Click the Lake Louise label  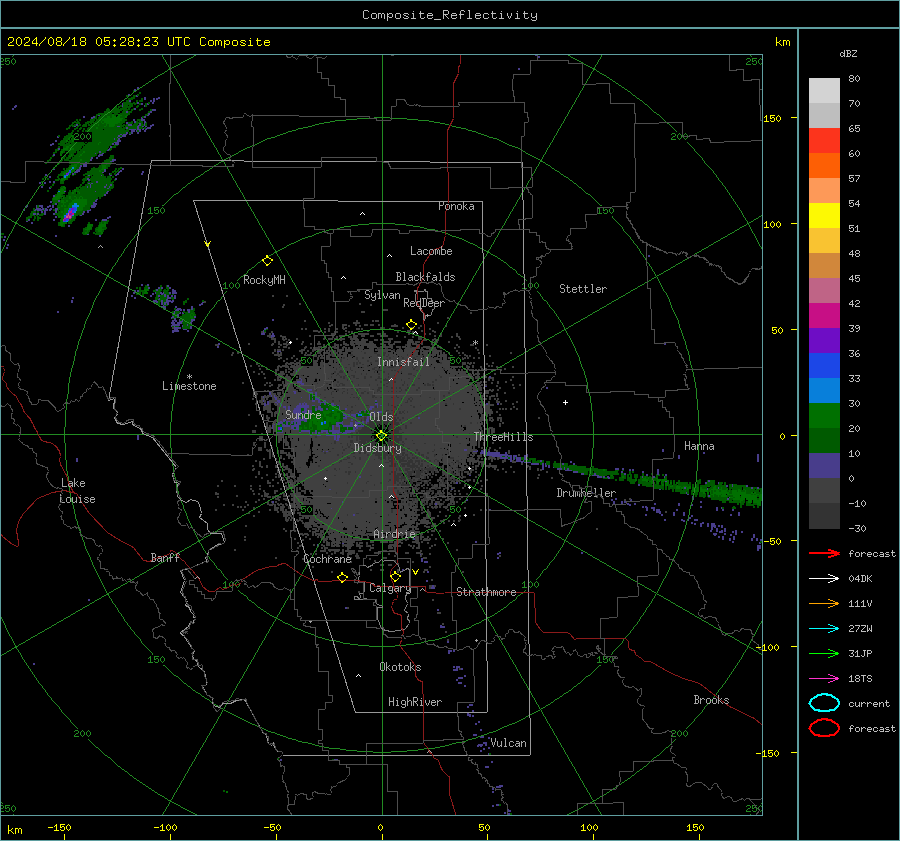click(x=77, y=491)
